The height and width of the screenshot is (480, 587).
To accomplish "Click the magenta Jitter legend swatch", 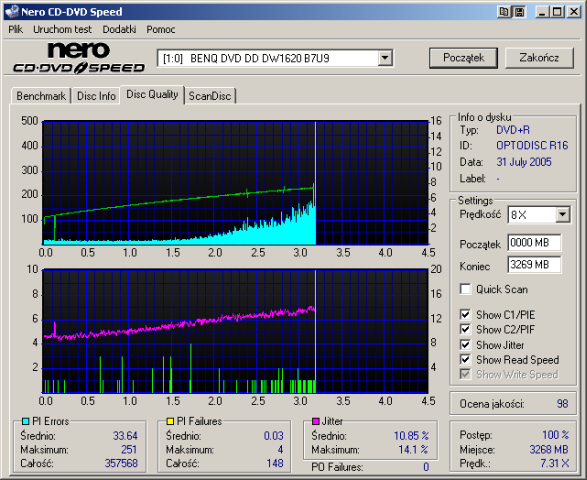I will pos(315,421).
